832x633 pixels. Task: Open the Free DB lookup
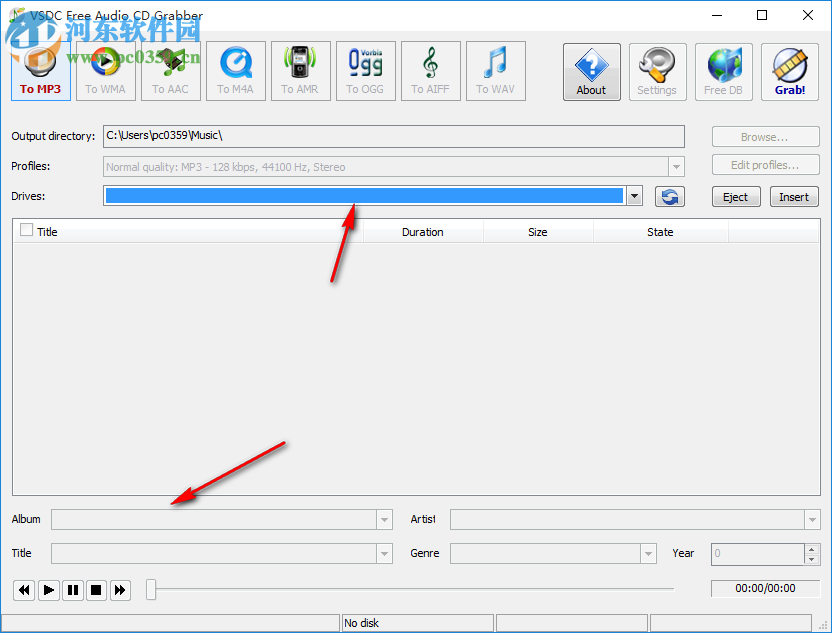coord(723,71)
